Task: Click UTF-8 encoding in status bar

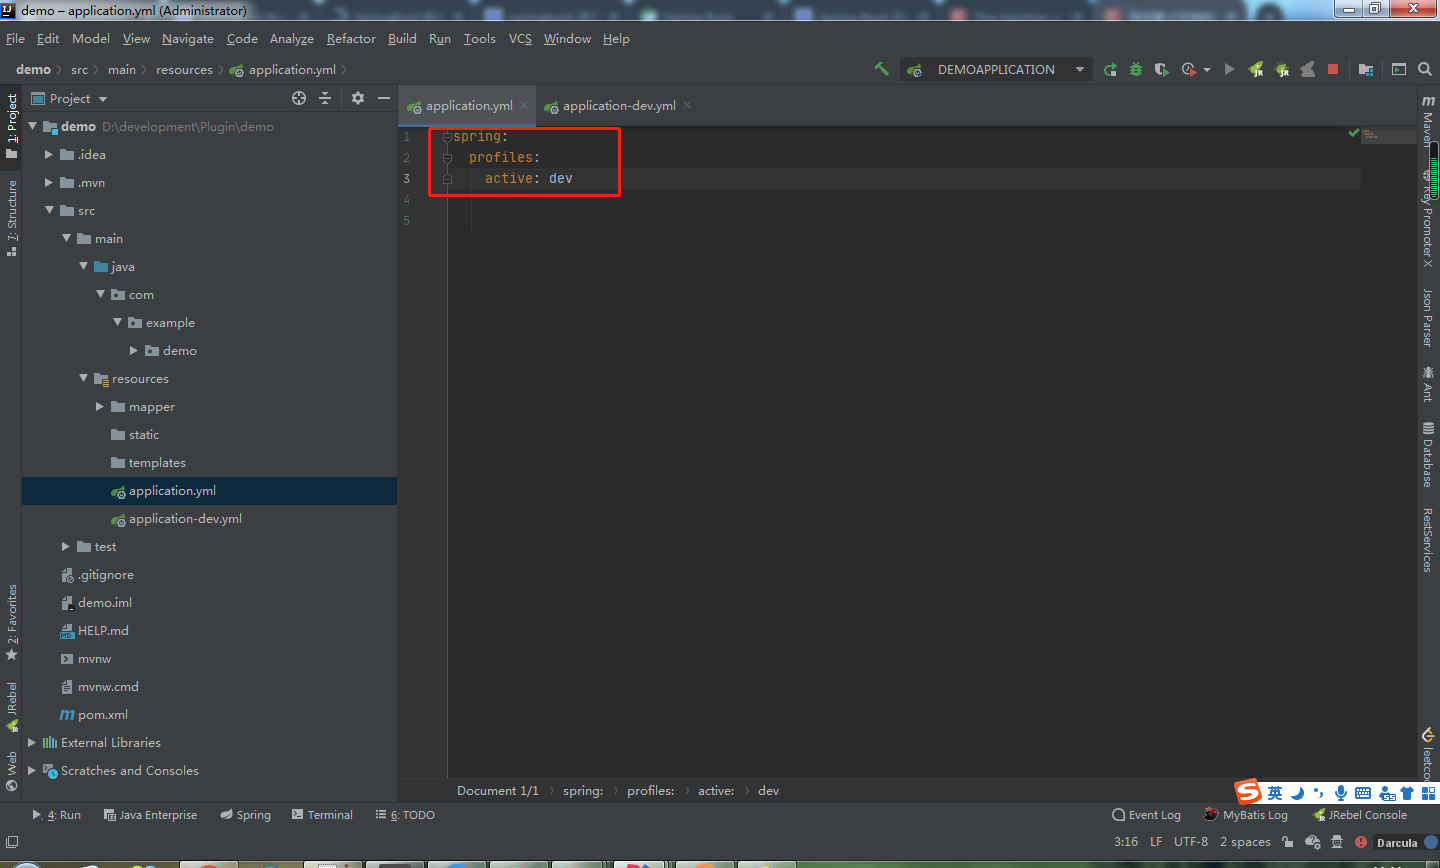Action: [x=1191, y=842]
